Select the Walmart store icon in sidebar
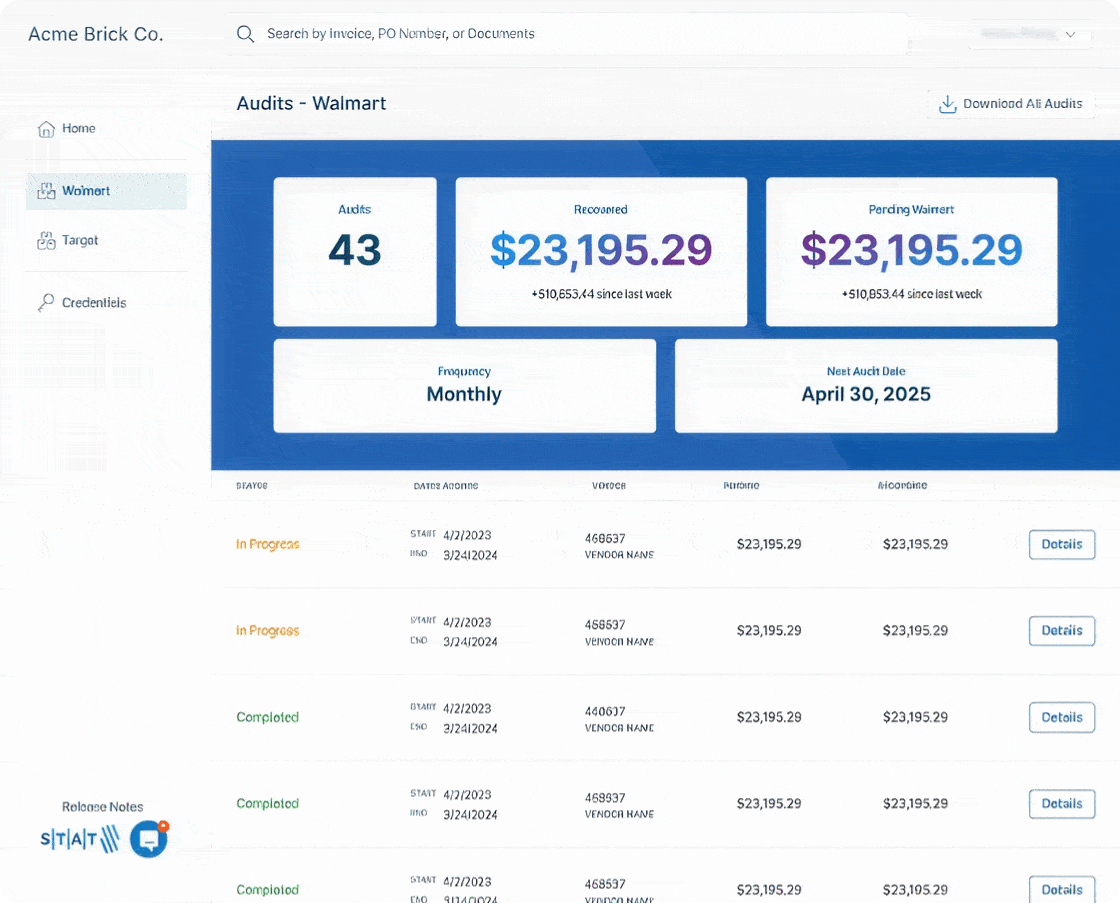The height and width of the screenshot is (904, 1120). click(46, 191)
